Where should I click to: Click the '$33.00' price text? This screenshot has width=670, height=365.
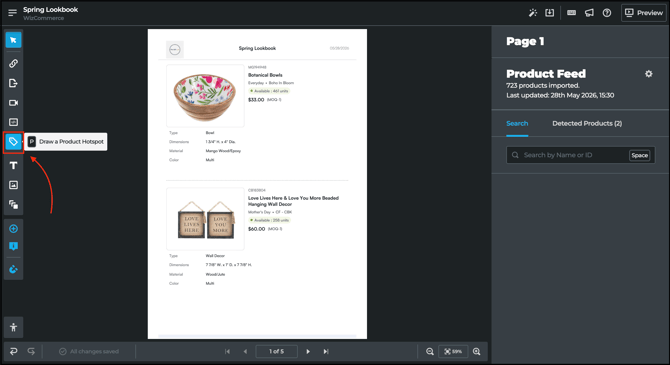[x=256, y=100]
